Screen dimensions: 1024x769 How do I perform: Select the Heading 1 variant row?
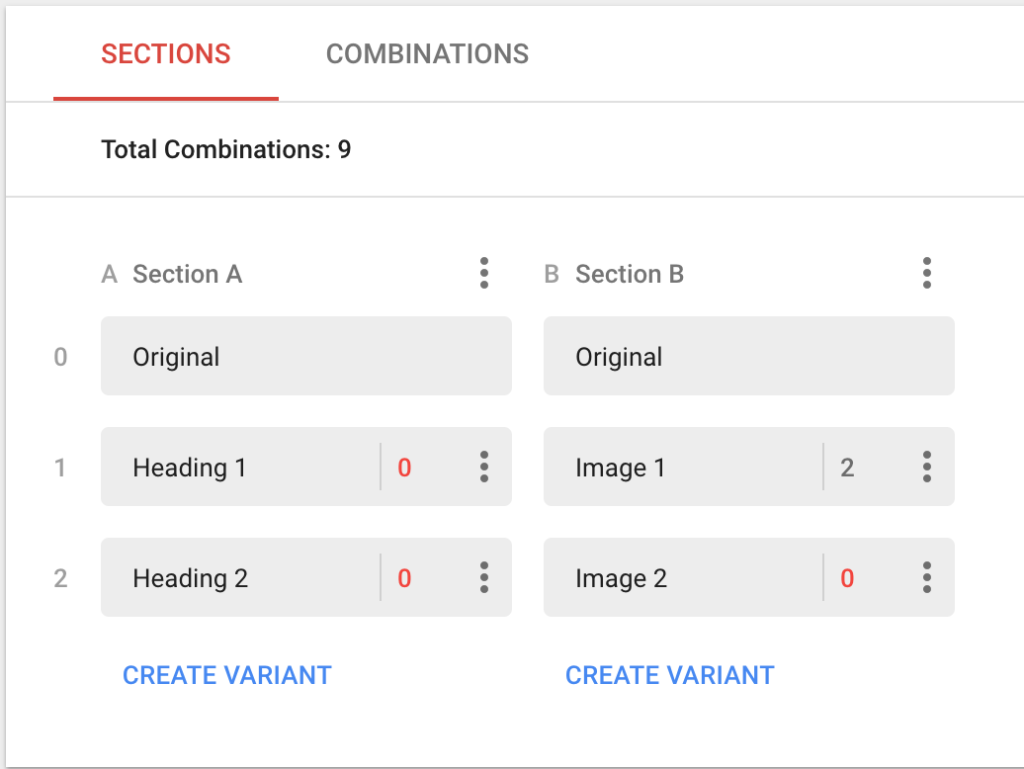coord(238,467)
